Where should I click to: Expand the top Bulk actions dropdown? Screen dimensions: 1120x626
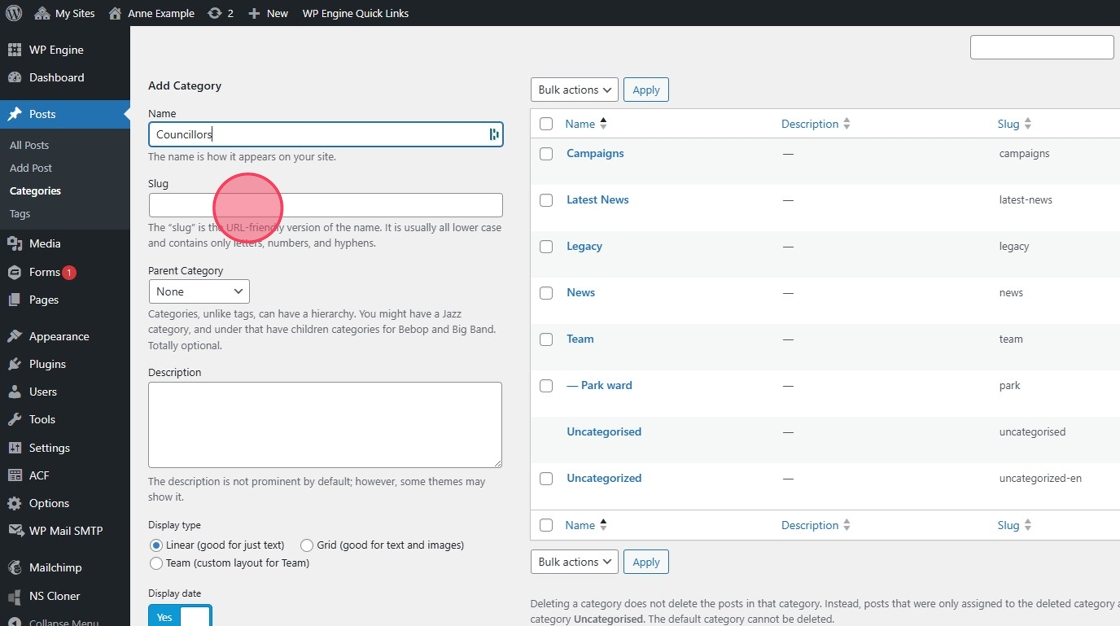click(574, 90)
